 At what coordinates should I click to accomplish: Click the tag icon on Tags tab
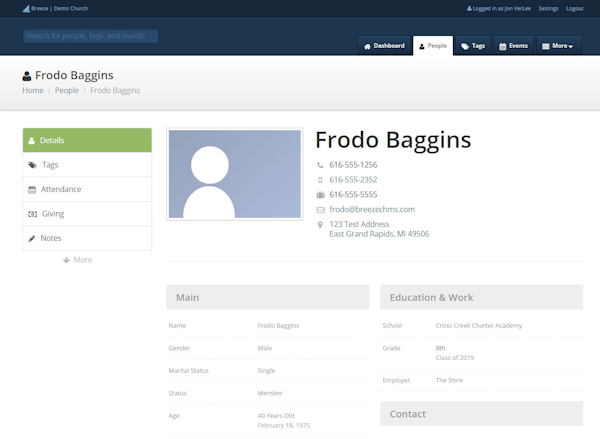(x=465, y=46)
